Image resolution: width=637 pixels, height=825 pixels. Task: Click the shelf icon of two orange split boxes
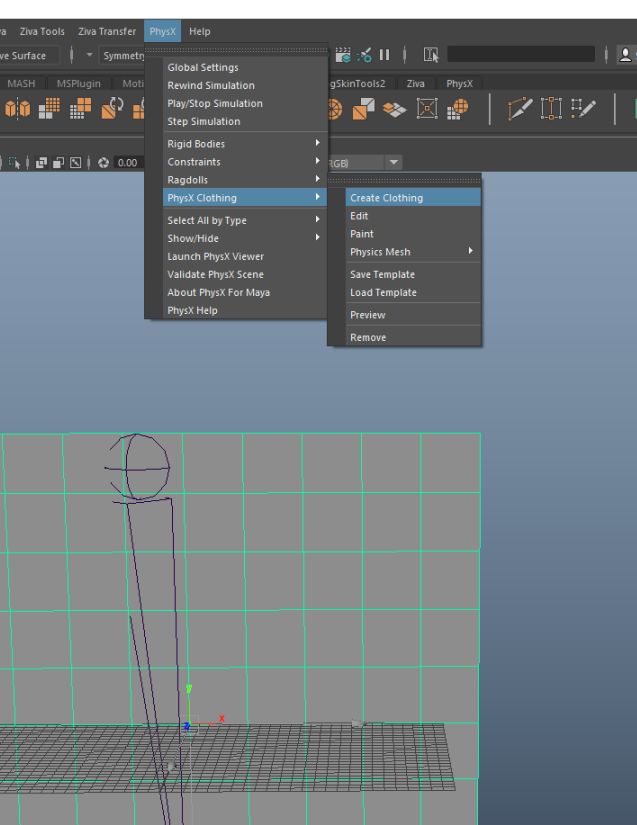pos(17,109)
